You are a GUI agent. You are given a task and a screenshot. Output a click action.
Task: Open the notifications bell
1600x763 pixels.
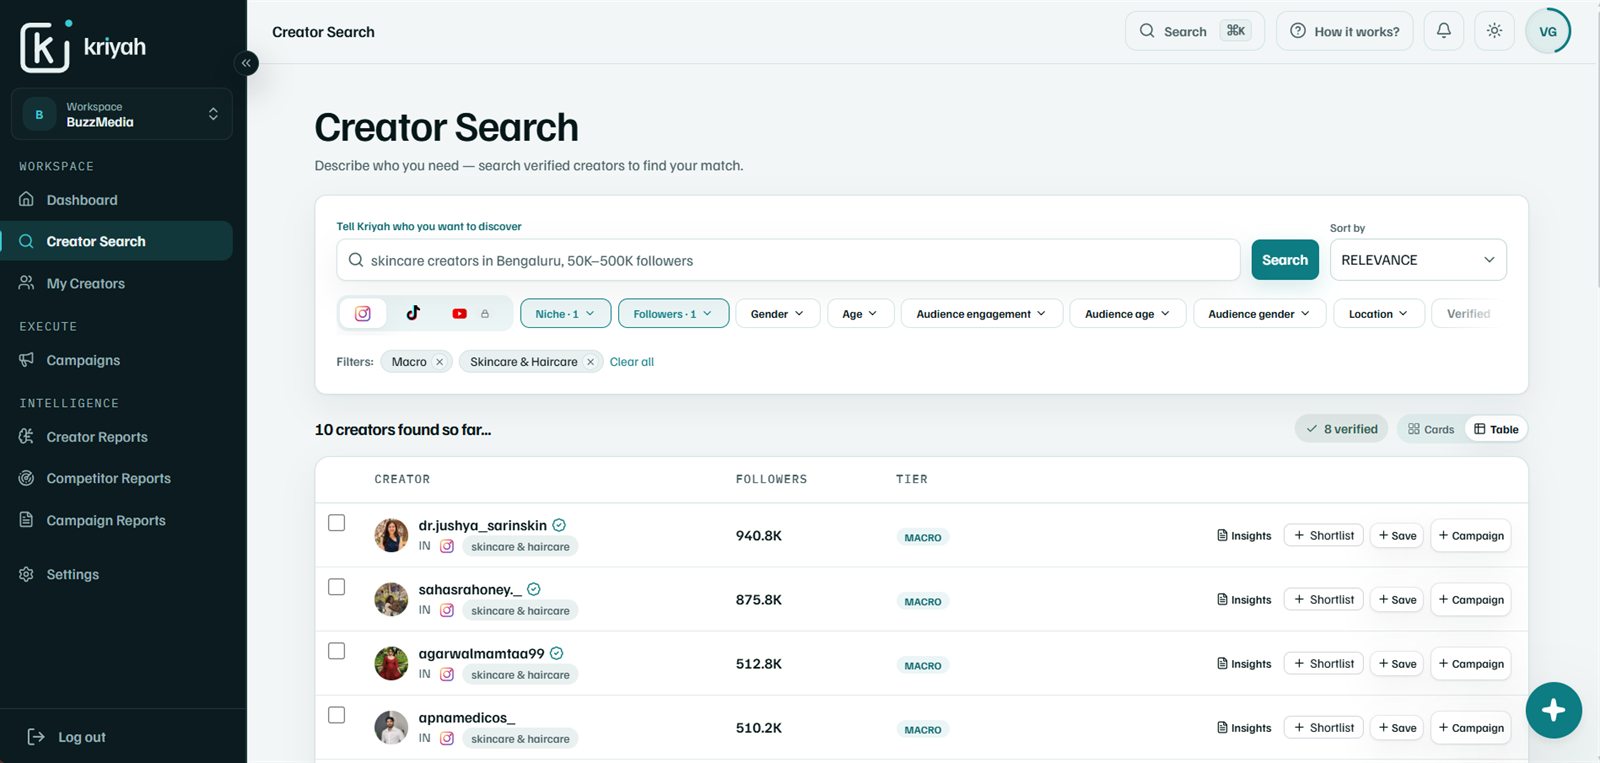coord(1444,31)
